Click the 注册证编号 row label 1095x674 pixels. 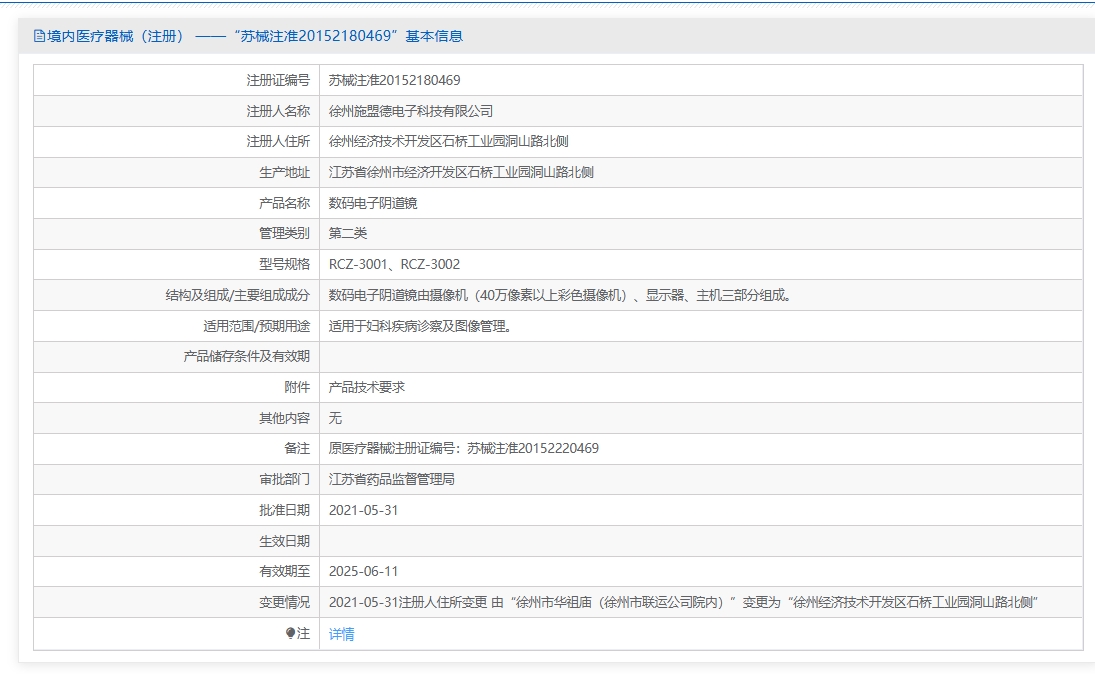point(278,80)
